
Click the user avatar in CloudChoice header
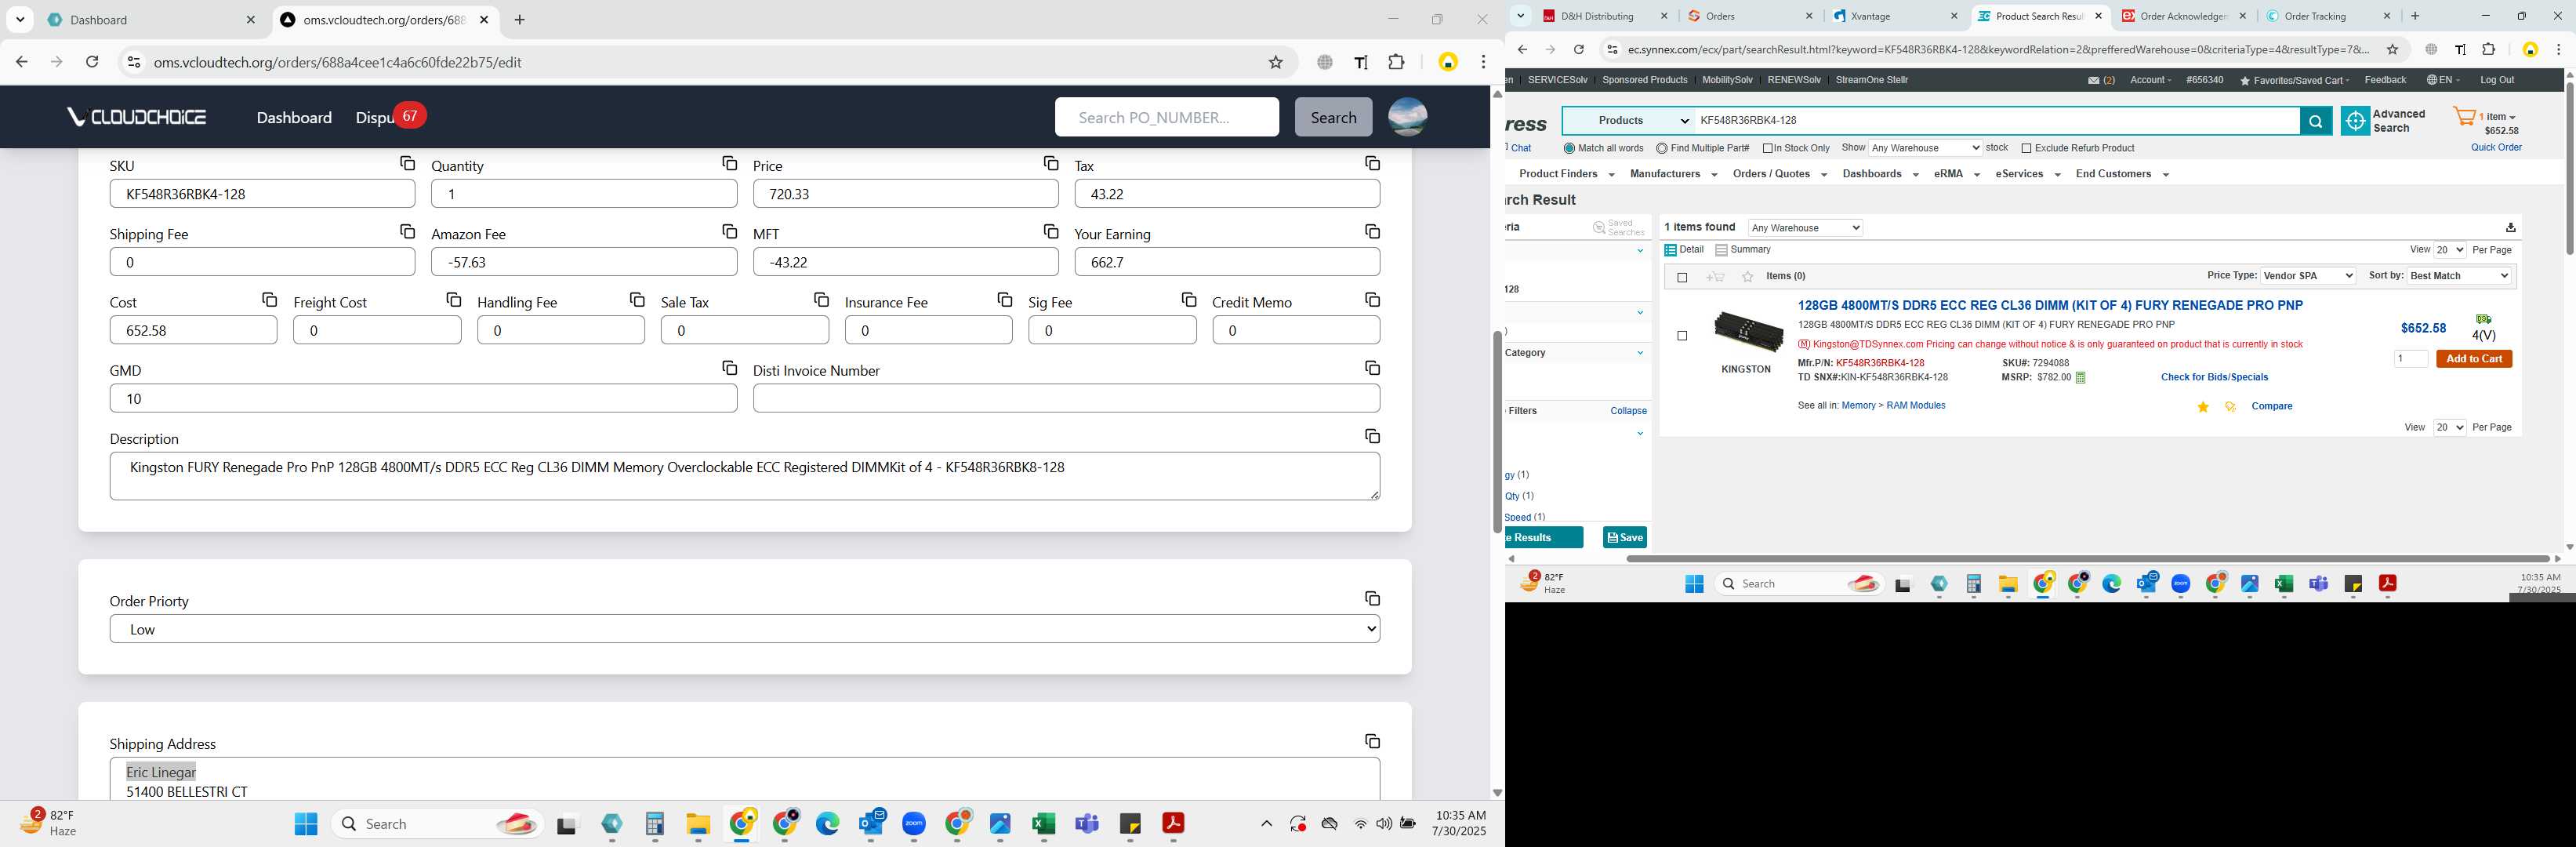1407,117
